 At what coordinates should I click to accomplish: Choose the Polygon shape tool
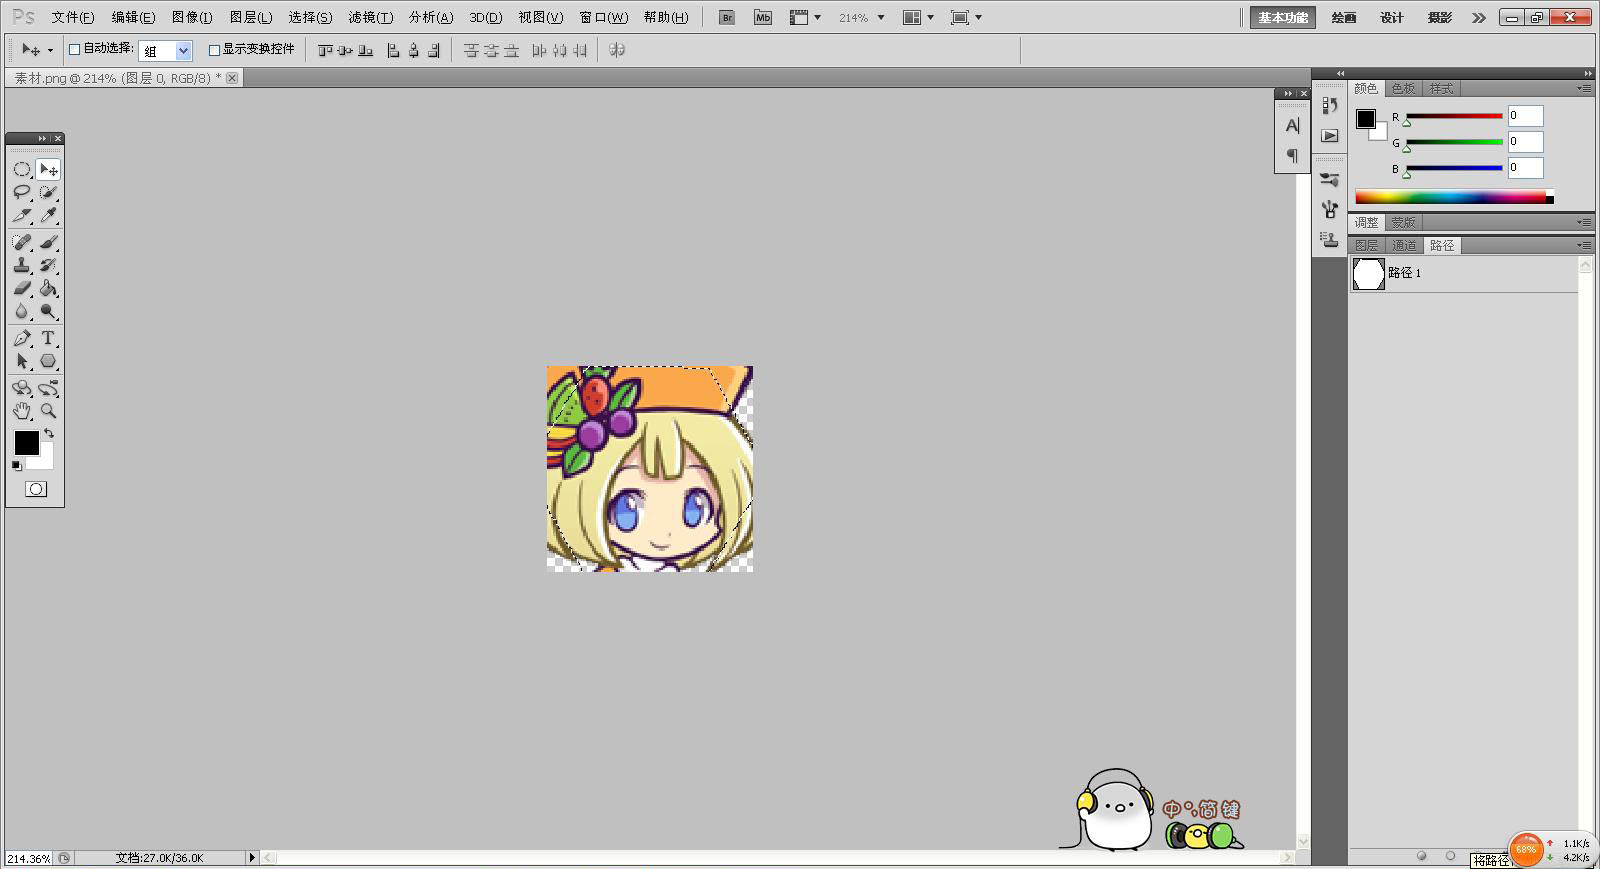(x=48, y=361)
